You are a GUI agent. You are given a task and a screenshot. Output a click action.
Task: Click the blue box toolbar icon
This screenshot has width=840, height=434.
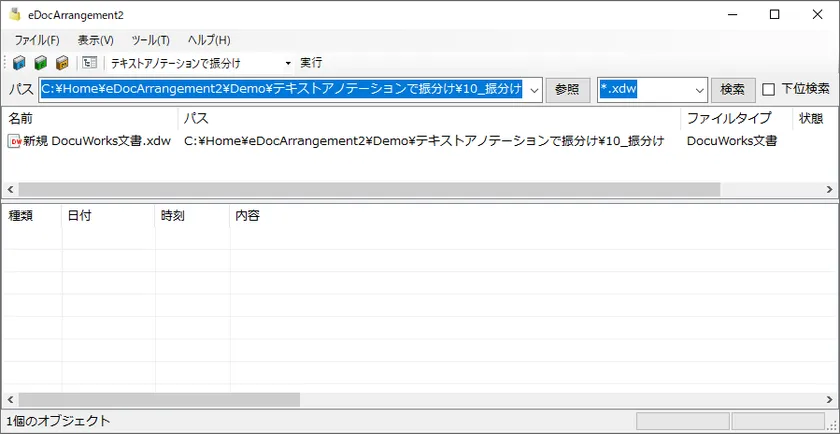[x=19, y=63]
